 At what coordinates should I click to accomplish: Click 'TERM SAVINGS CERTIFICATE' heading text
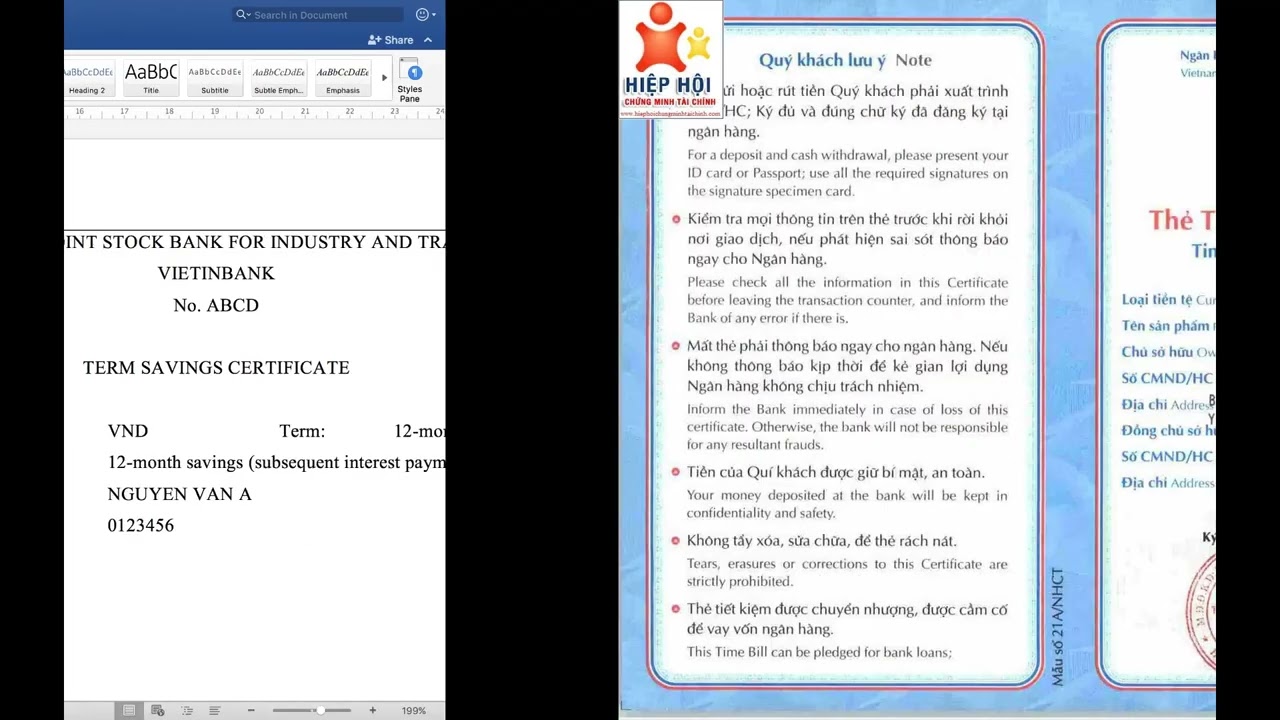point(216,368)
